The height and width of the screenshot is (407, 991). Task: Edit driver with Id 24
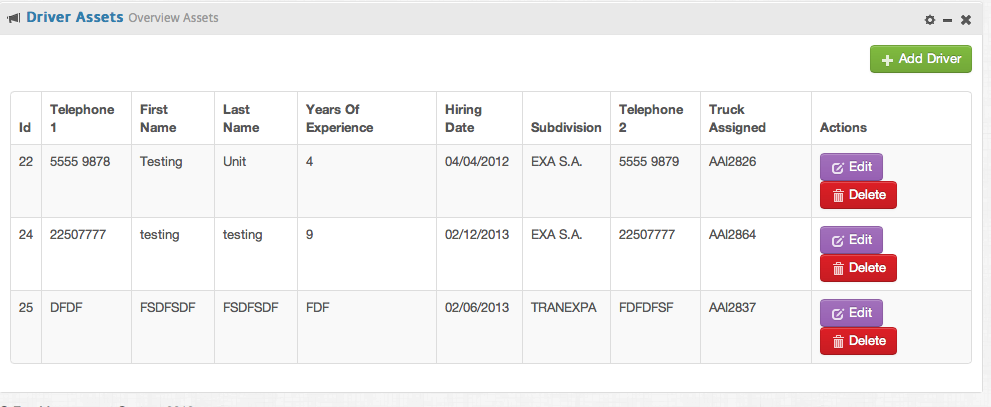click(x=851, y=240)
